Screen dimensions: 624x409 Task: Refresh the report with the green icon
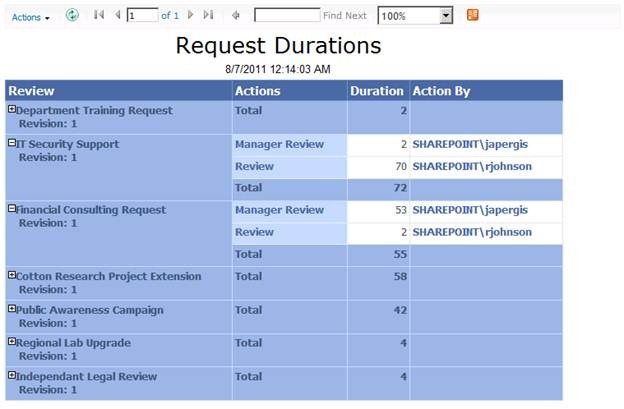pyautogui.click(x=72, y=15)
